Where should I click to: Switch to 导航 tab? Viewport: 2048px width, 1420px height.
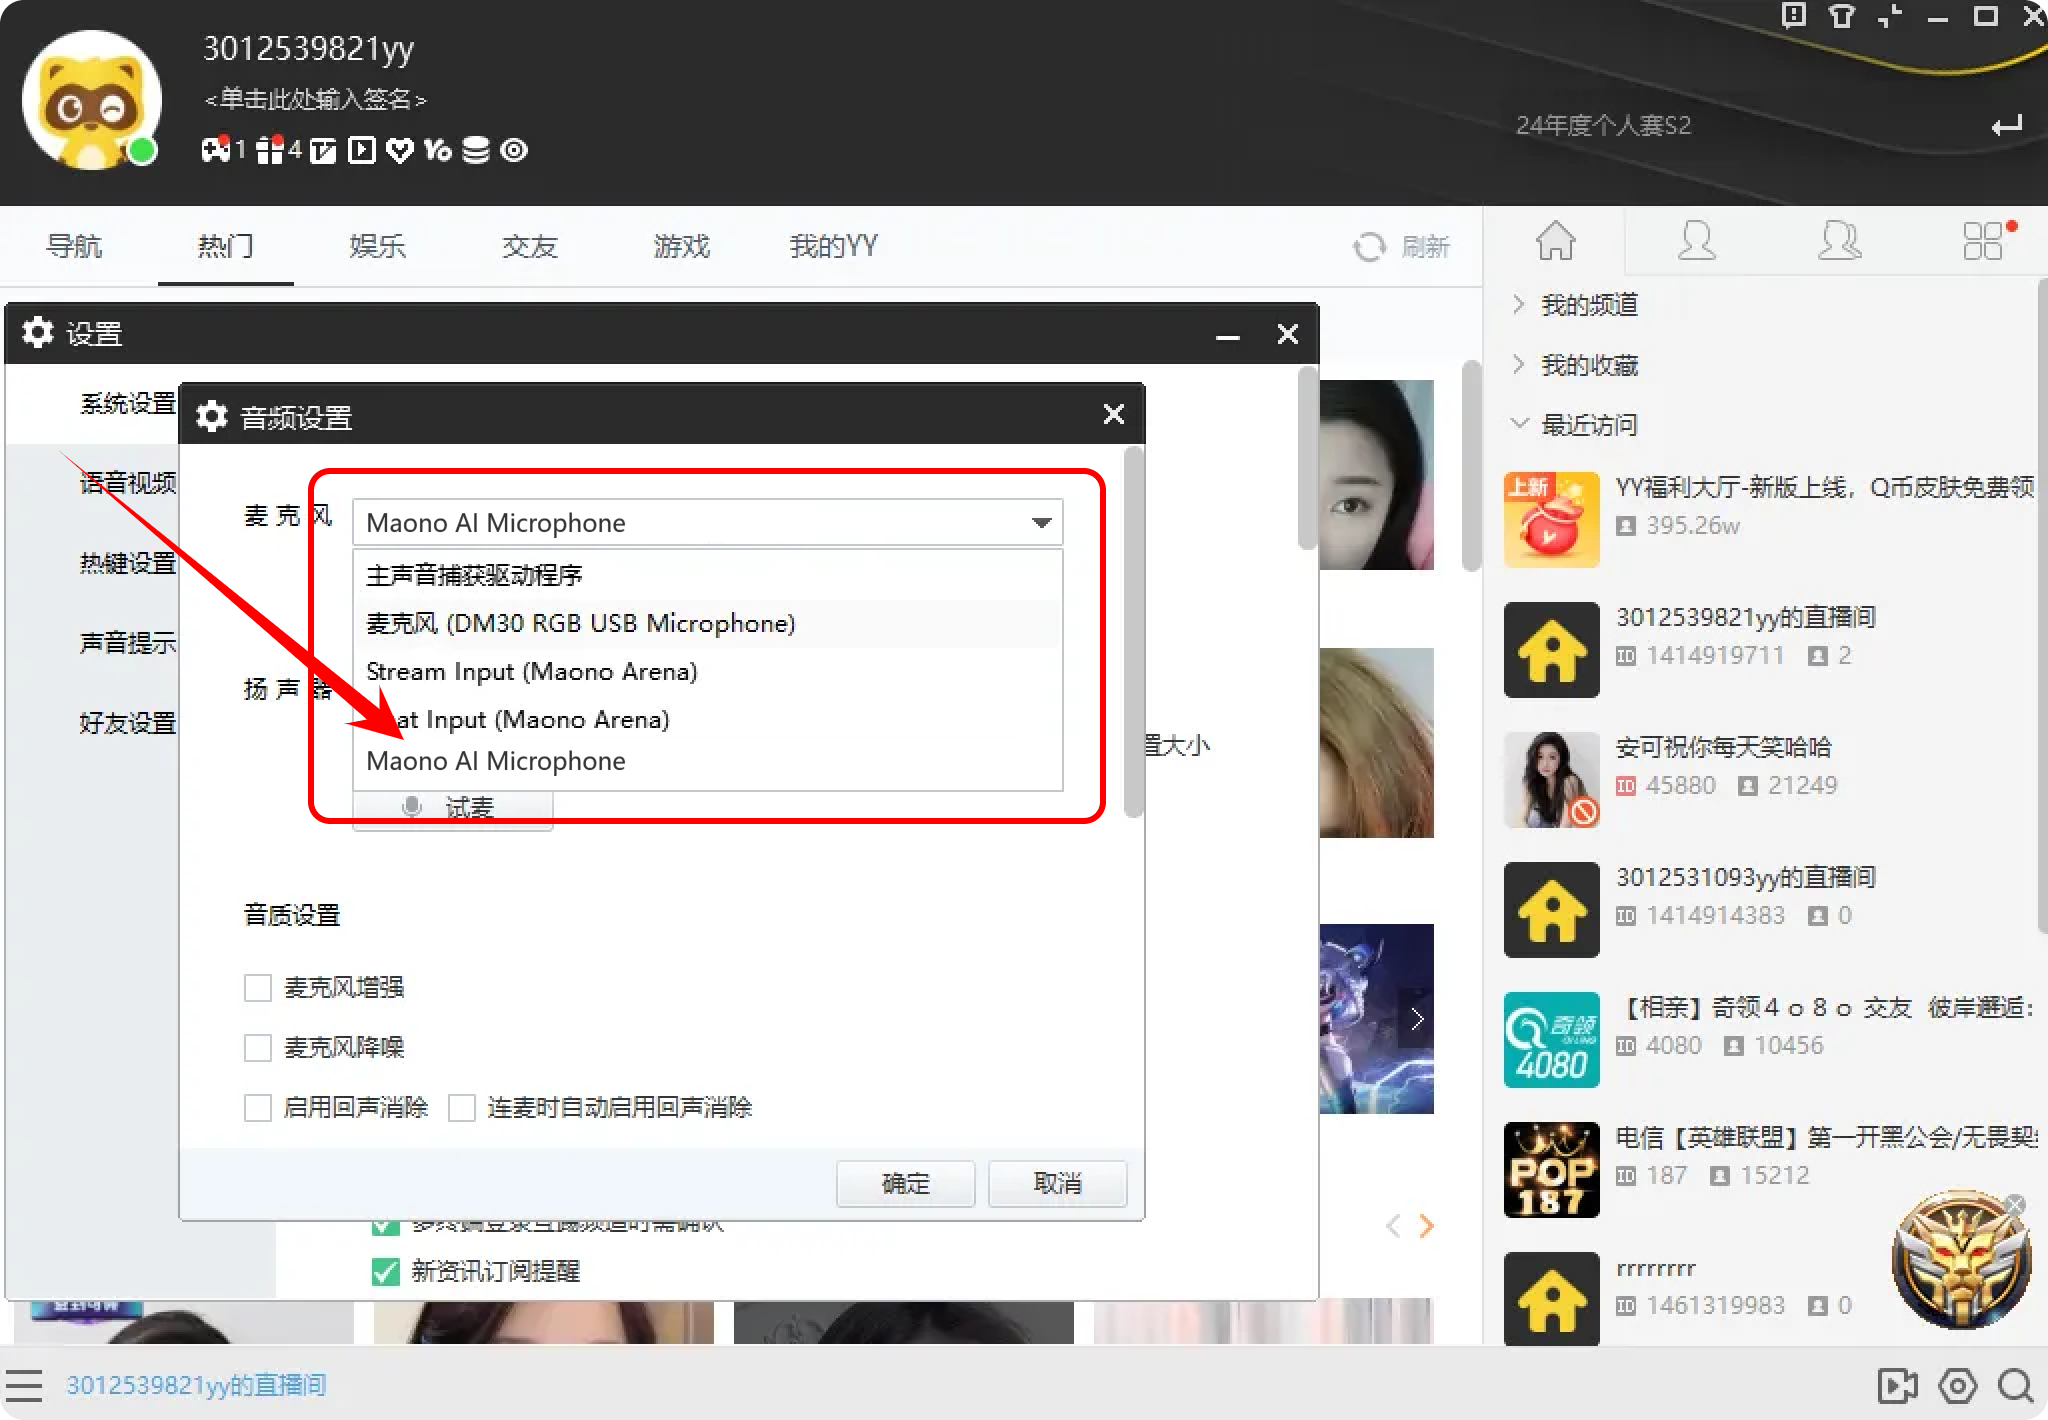[74, 246]
